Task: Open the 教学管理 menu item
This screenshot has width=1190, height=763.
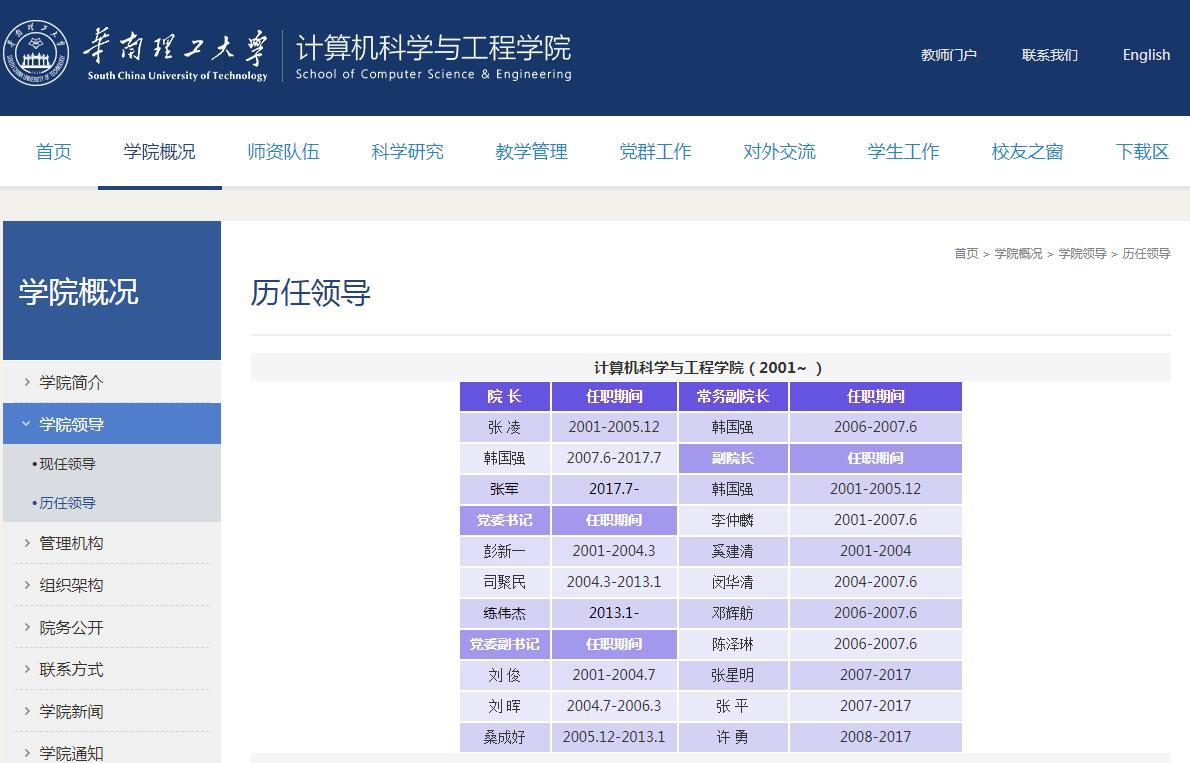Action: pos(531,152)
